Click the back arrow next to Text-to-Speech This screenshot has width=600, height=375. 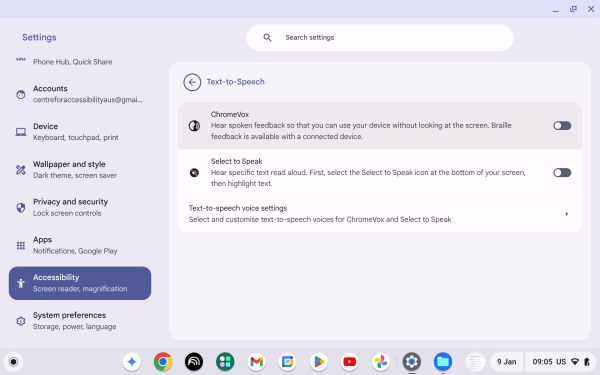(x=192, y=82)
